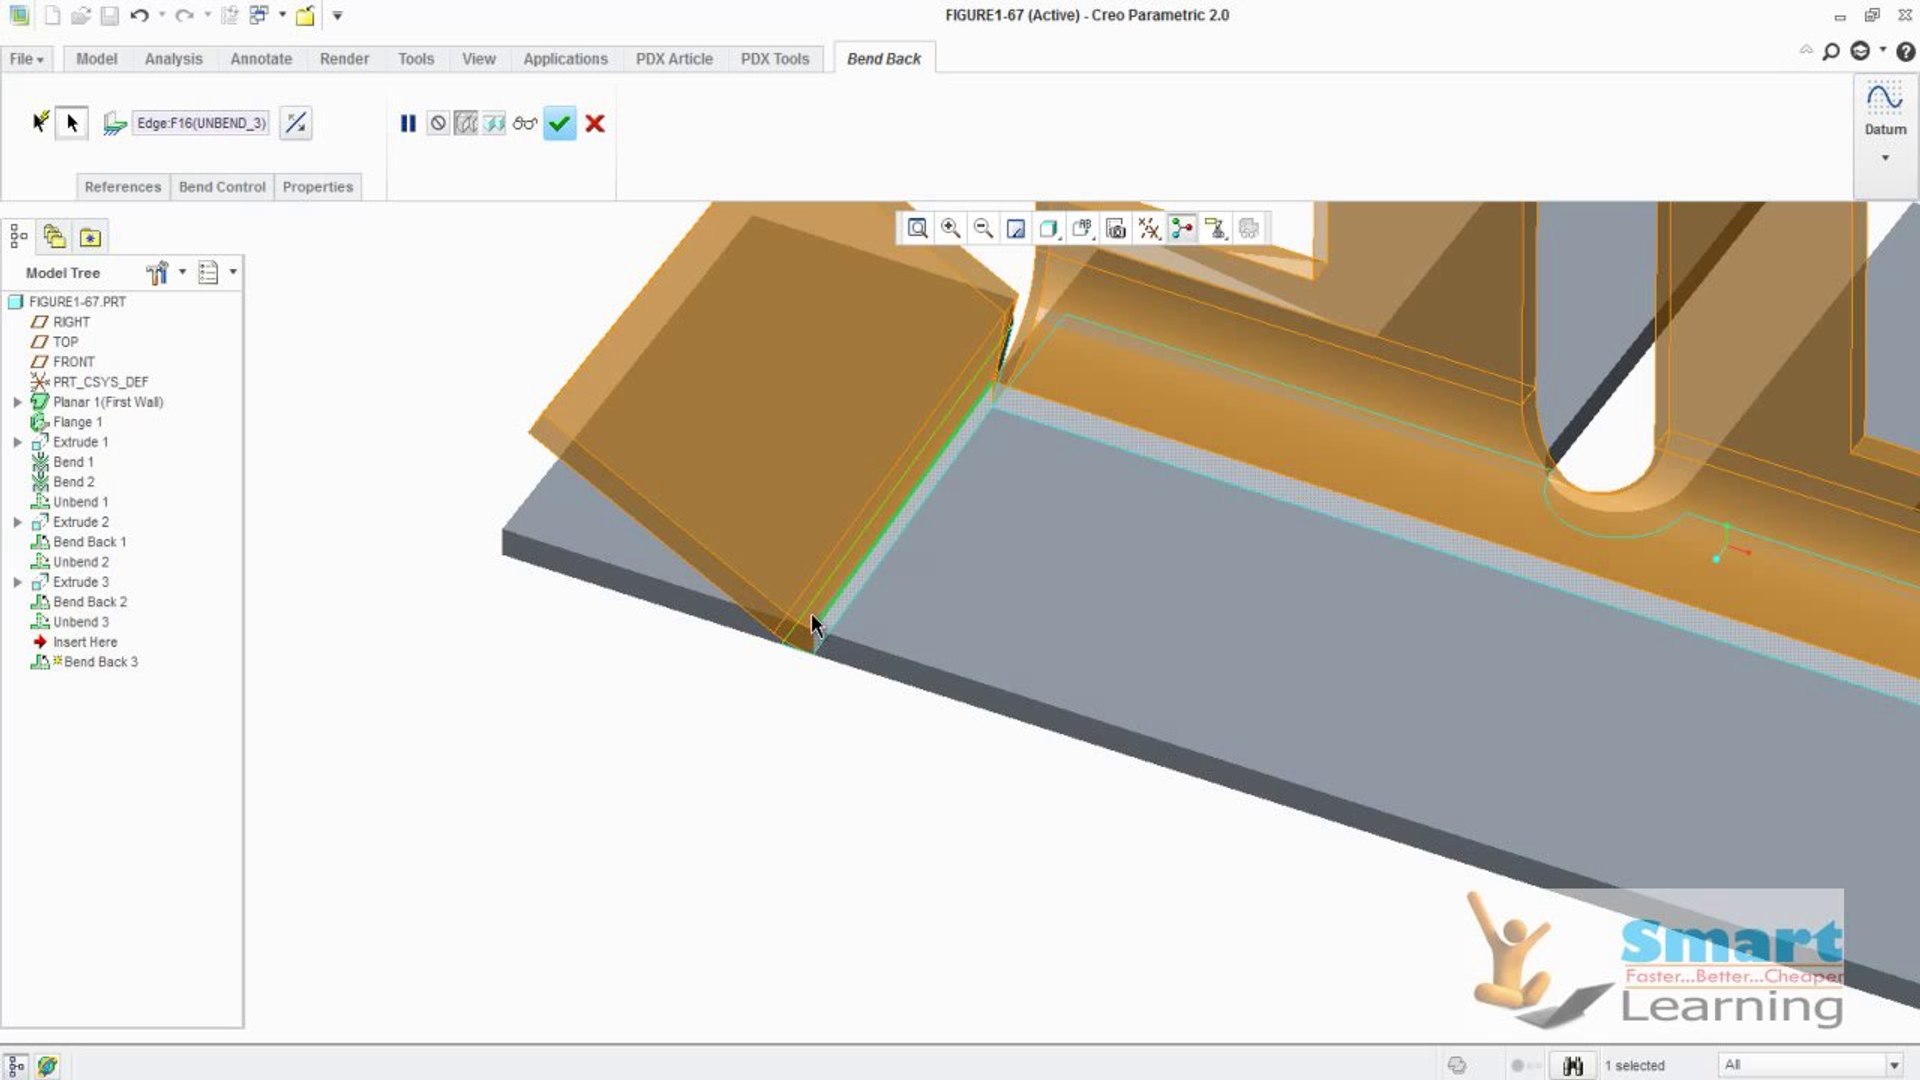Open the Analysis ribbon tab
The image size is (1920, 1080).
coord(173,59)
